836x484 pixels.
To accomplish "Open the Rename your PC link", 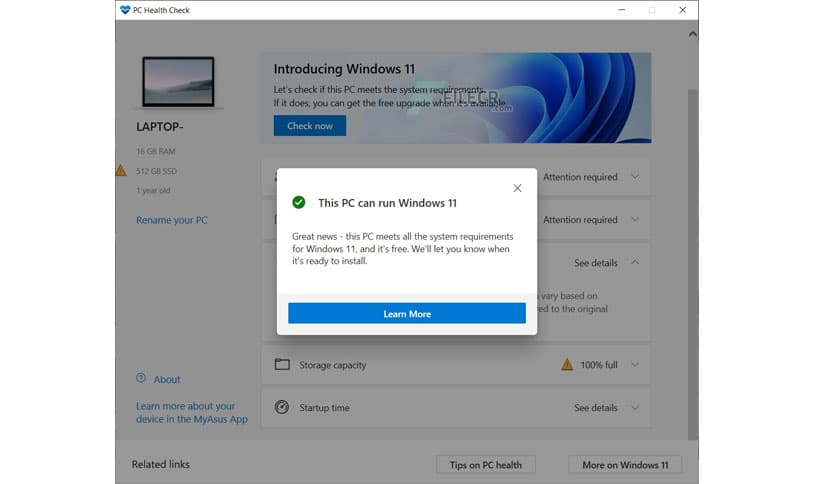I will tap(172, 220).
